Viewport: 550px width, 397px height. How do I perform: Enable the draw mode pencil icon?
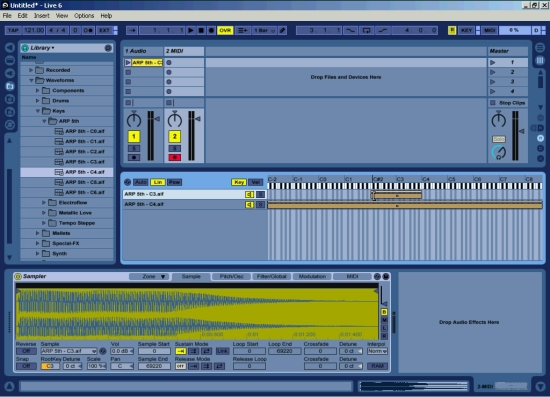point(282,31)
